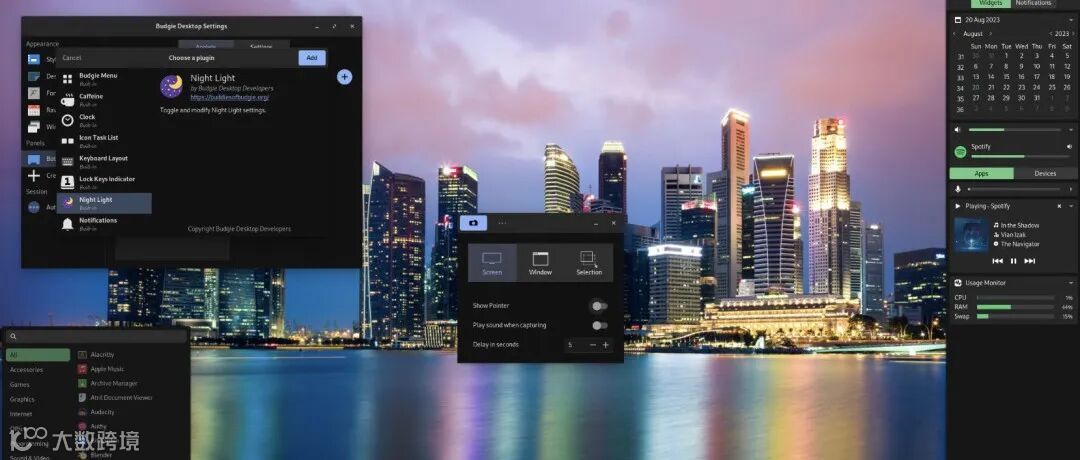
Task: Click the app menu search field
Action: (x=96, y=337)
